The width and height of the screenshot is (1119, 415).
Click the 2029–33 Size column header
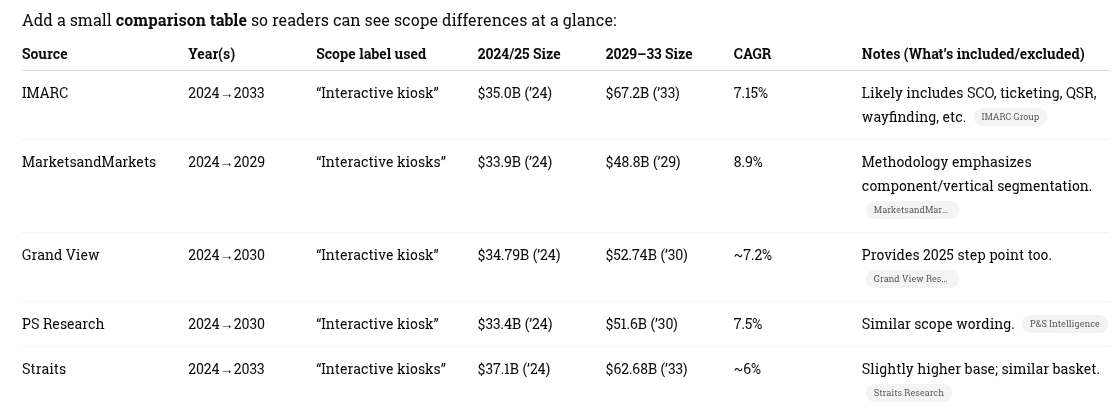coord(648,54)
